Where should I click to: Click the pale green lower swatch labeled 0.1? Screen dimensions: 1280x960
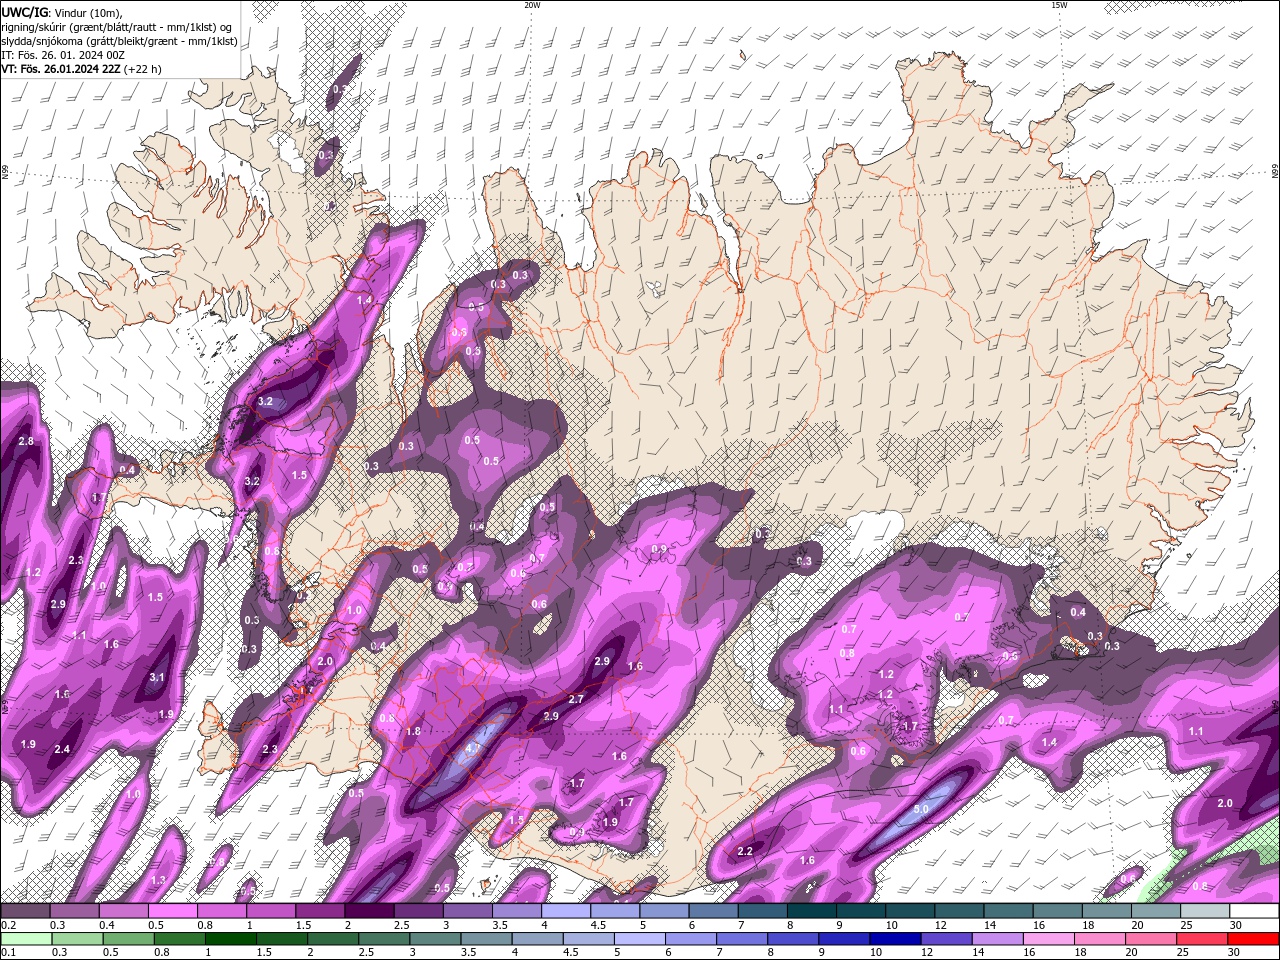point(25,939)
